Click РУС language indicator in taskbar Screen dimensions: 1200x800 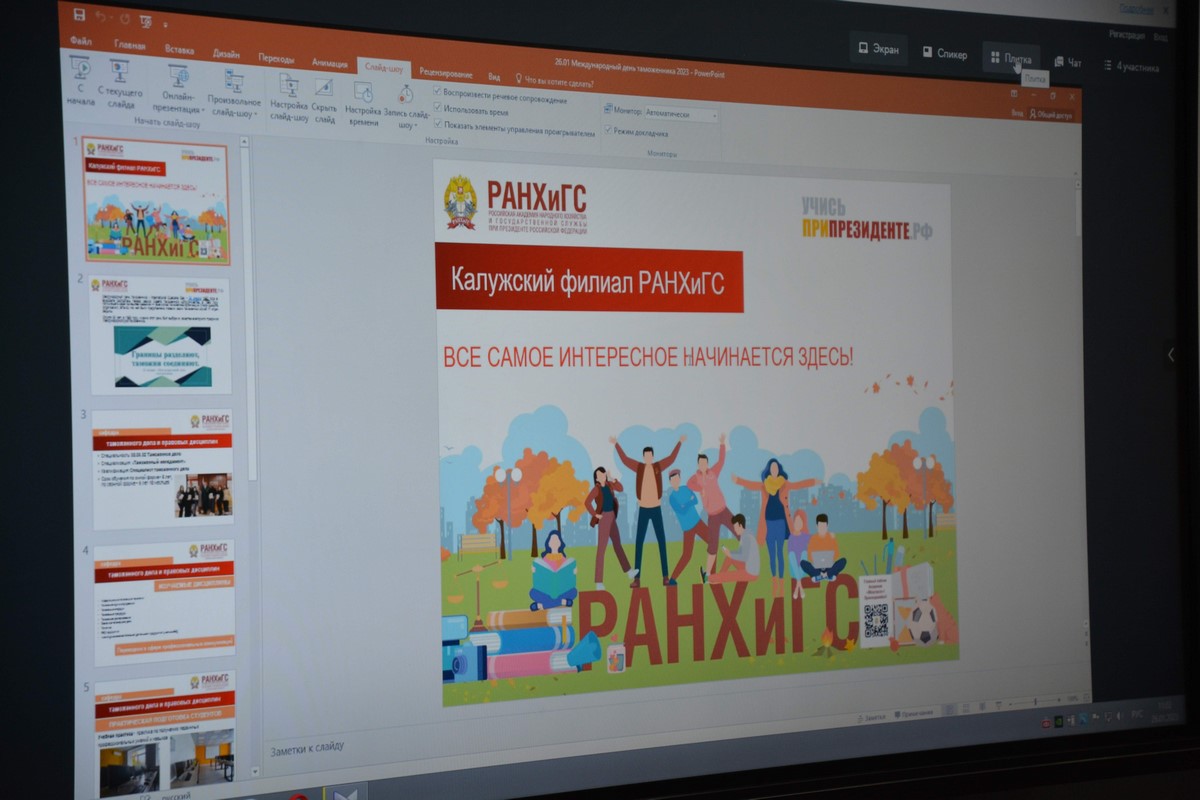pyautogui.click(x=1137, y=715)
